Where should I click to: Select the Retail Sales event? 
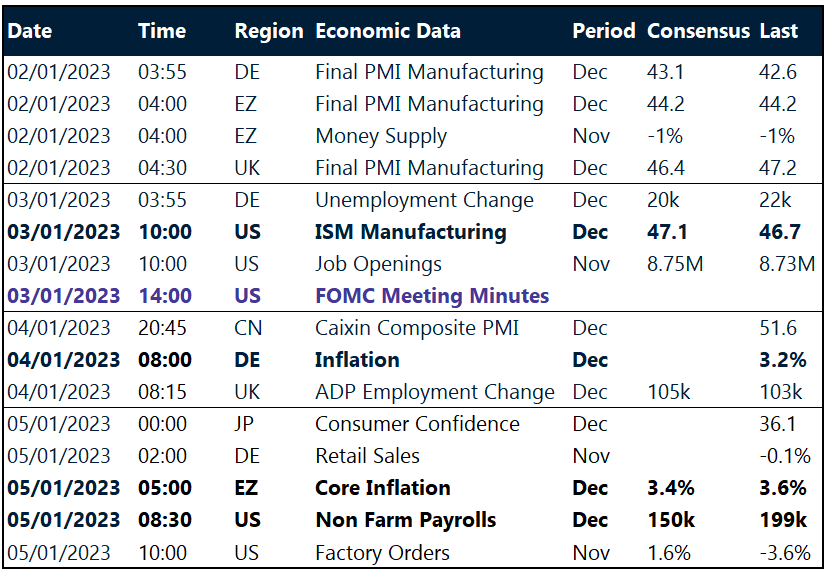tap(368, 456)
